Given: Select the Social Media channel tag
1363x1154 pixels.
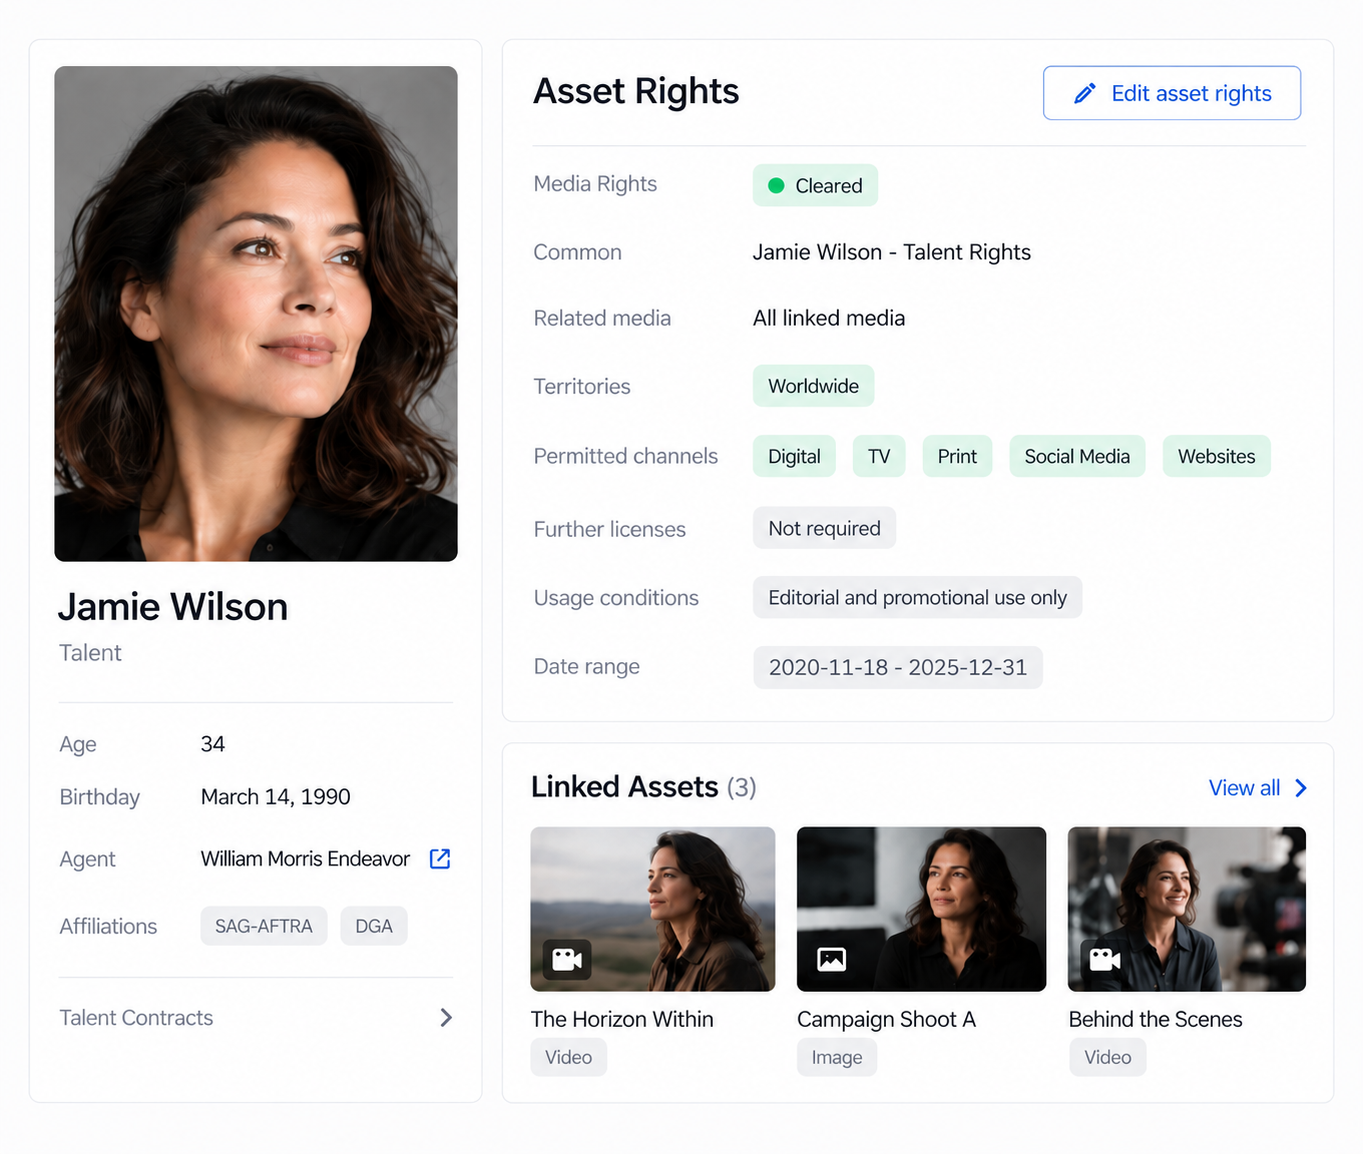Looking at the screenshot, I should tap(1077, 457).
